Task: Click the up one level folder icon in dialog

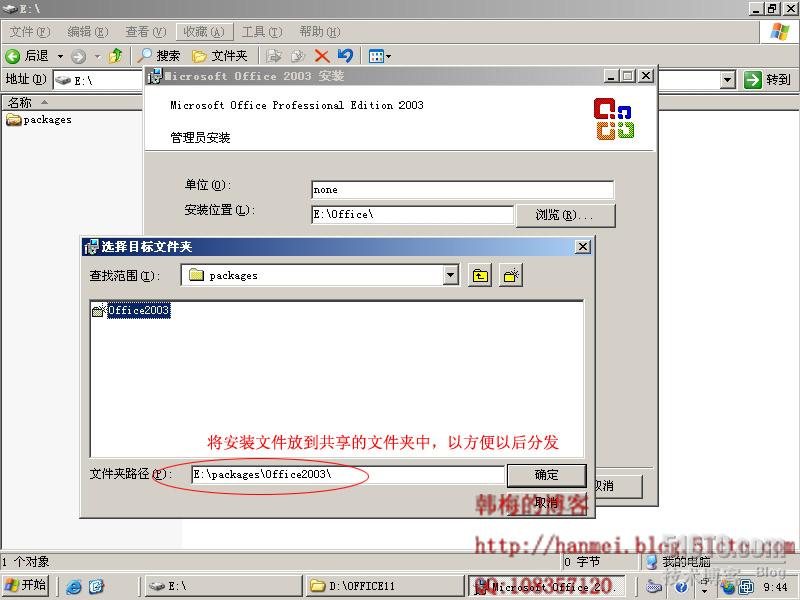Action: [x=480, y=276]
